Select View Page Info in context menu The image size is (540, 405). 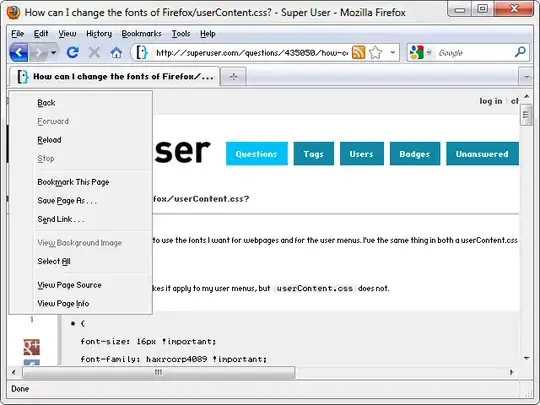click(81, 303)
